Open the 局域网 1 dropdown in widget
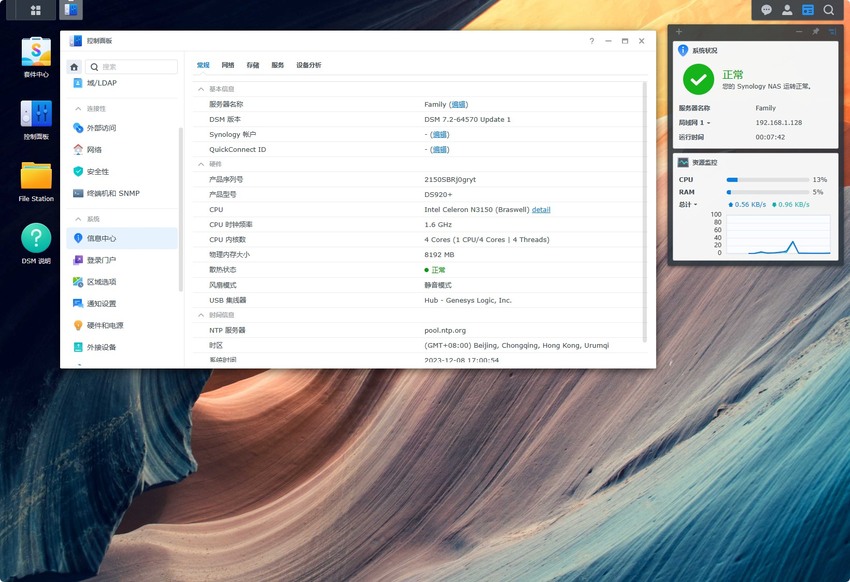This screenshot has width=850, height=582. point(694,123)
